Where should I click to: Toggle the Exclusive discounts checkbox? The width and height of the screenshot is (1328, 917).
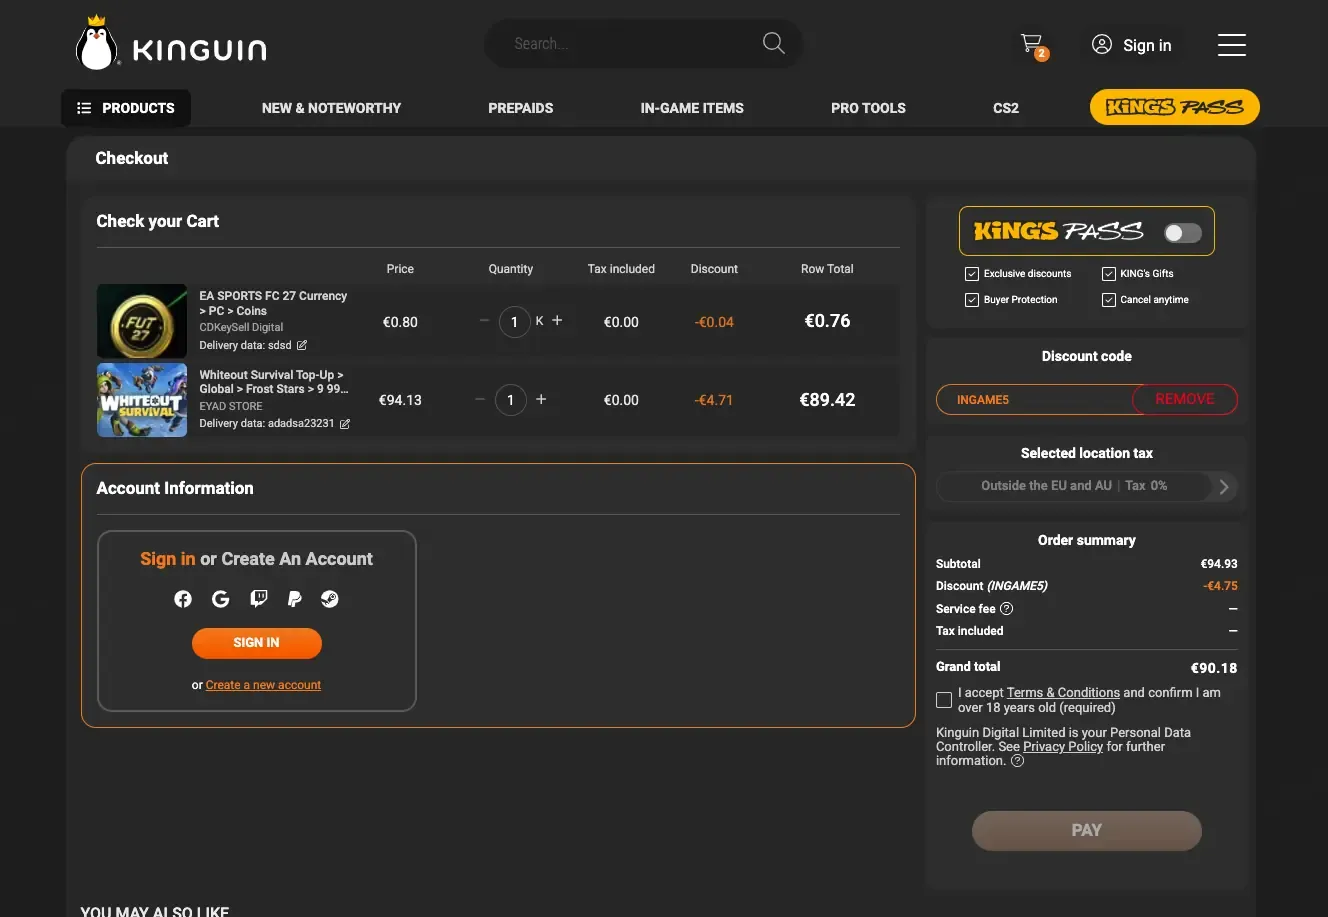point(972,274)
